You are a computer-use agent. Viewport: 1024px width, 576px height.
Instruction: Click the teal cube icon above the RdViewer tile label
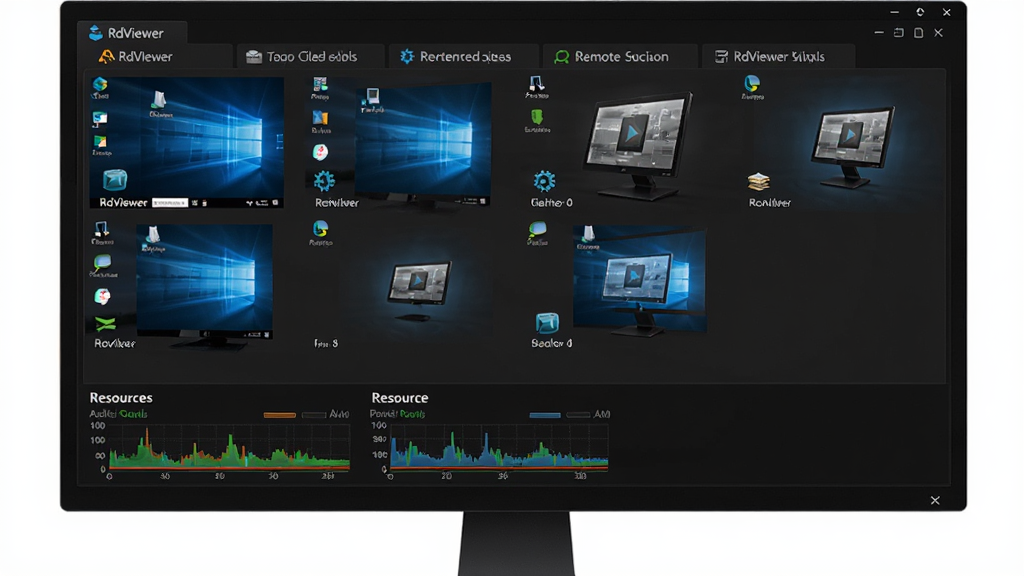coord(115,180)
